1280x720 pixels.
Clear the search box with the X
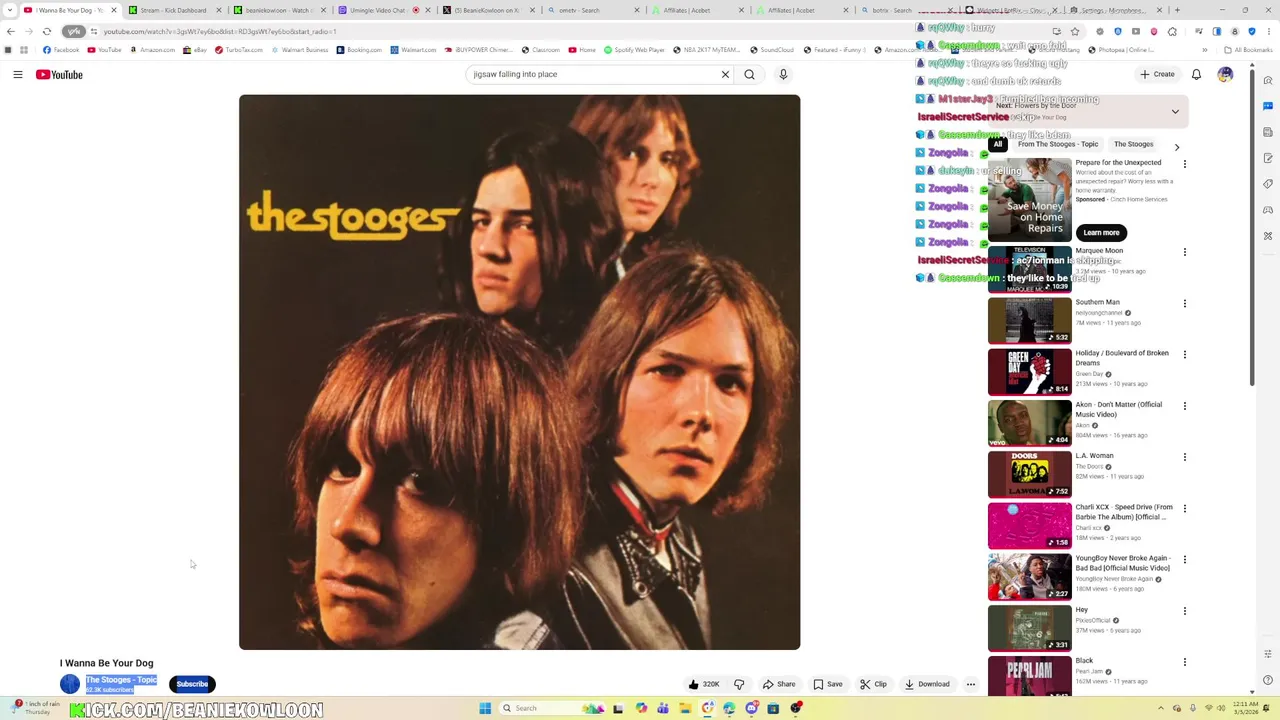726,74
